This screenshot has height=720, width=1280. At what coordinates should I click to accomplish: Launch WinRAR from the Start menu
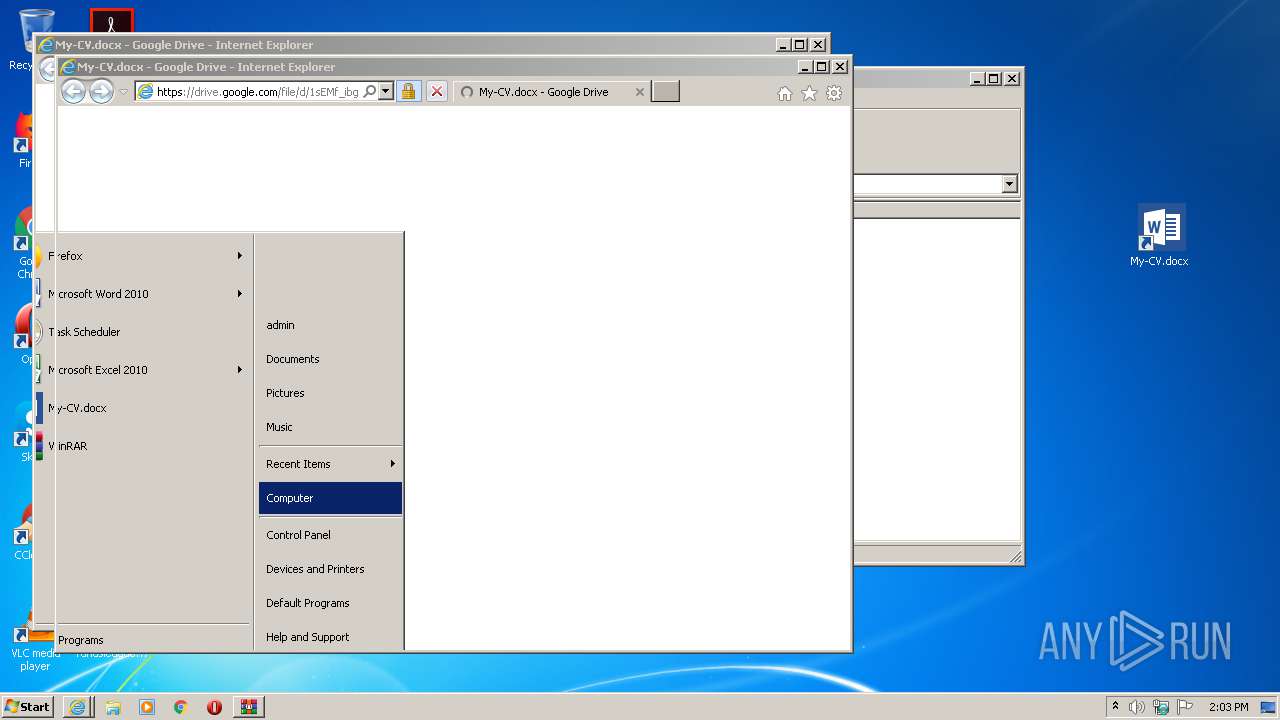(x=143, y=446)
